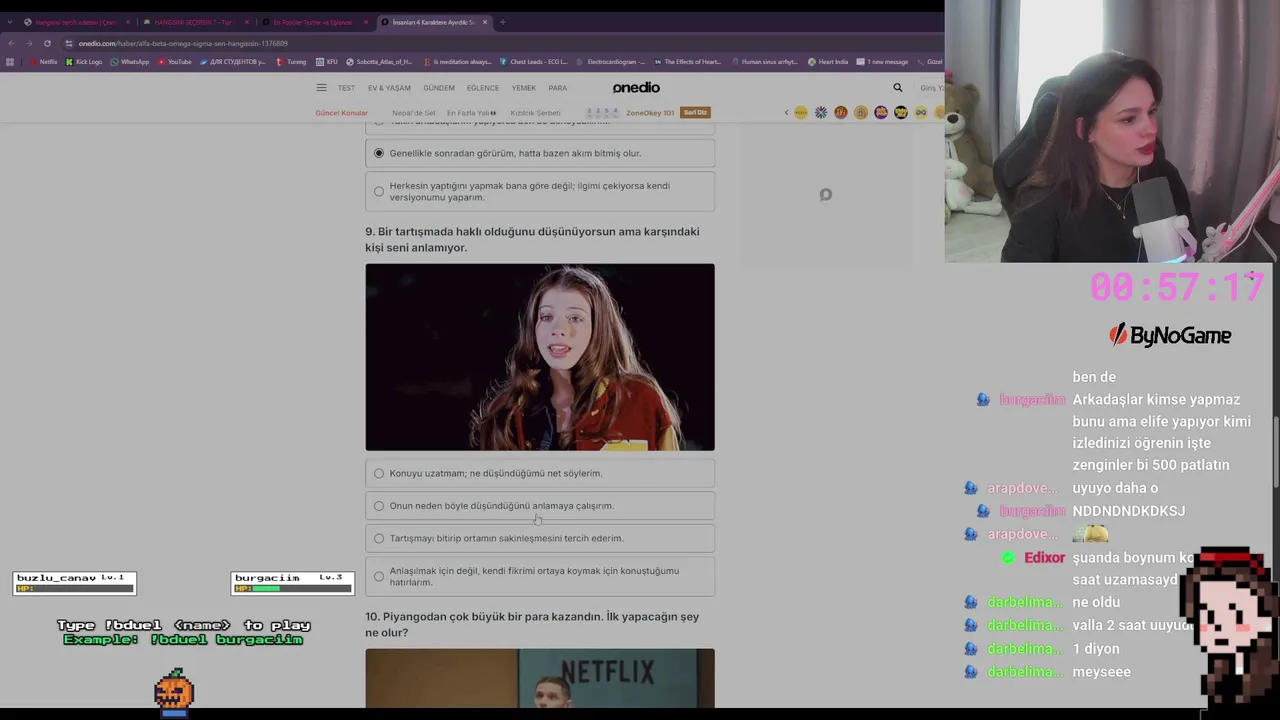The width and height of the screenshot is (1280, 720).
Task: Go to the Onedio logo homepage
Action: 636,88
